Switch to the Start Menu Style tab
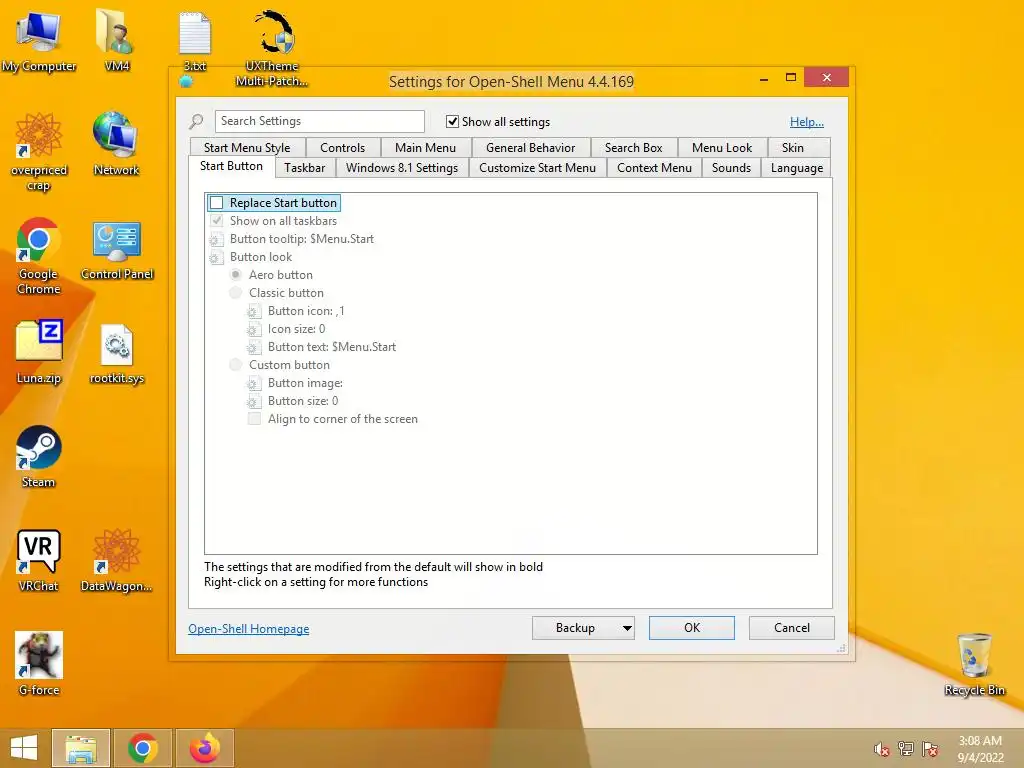 (x=247, y=148)
